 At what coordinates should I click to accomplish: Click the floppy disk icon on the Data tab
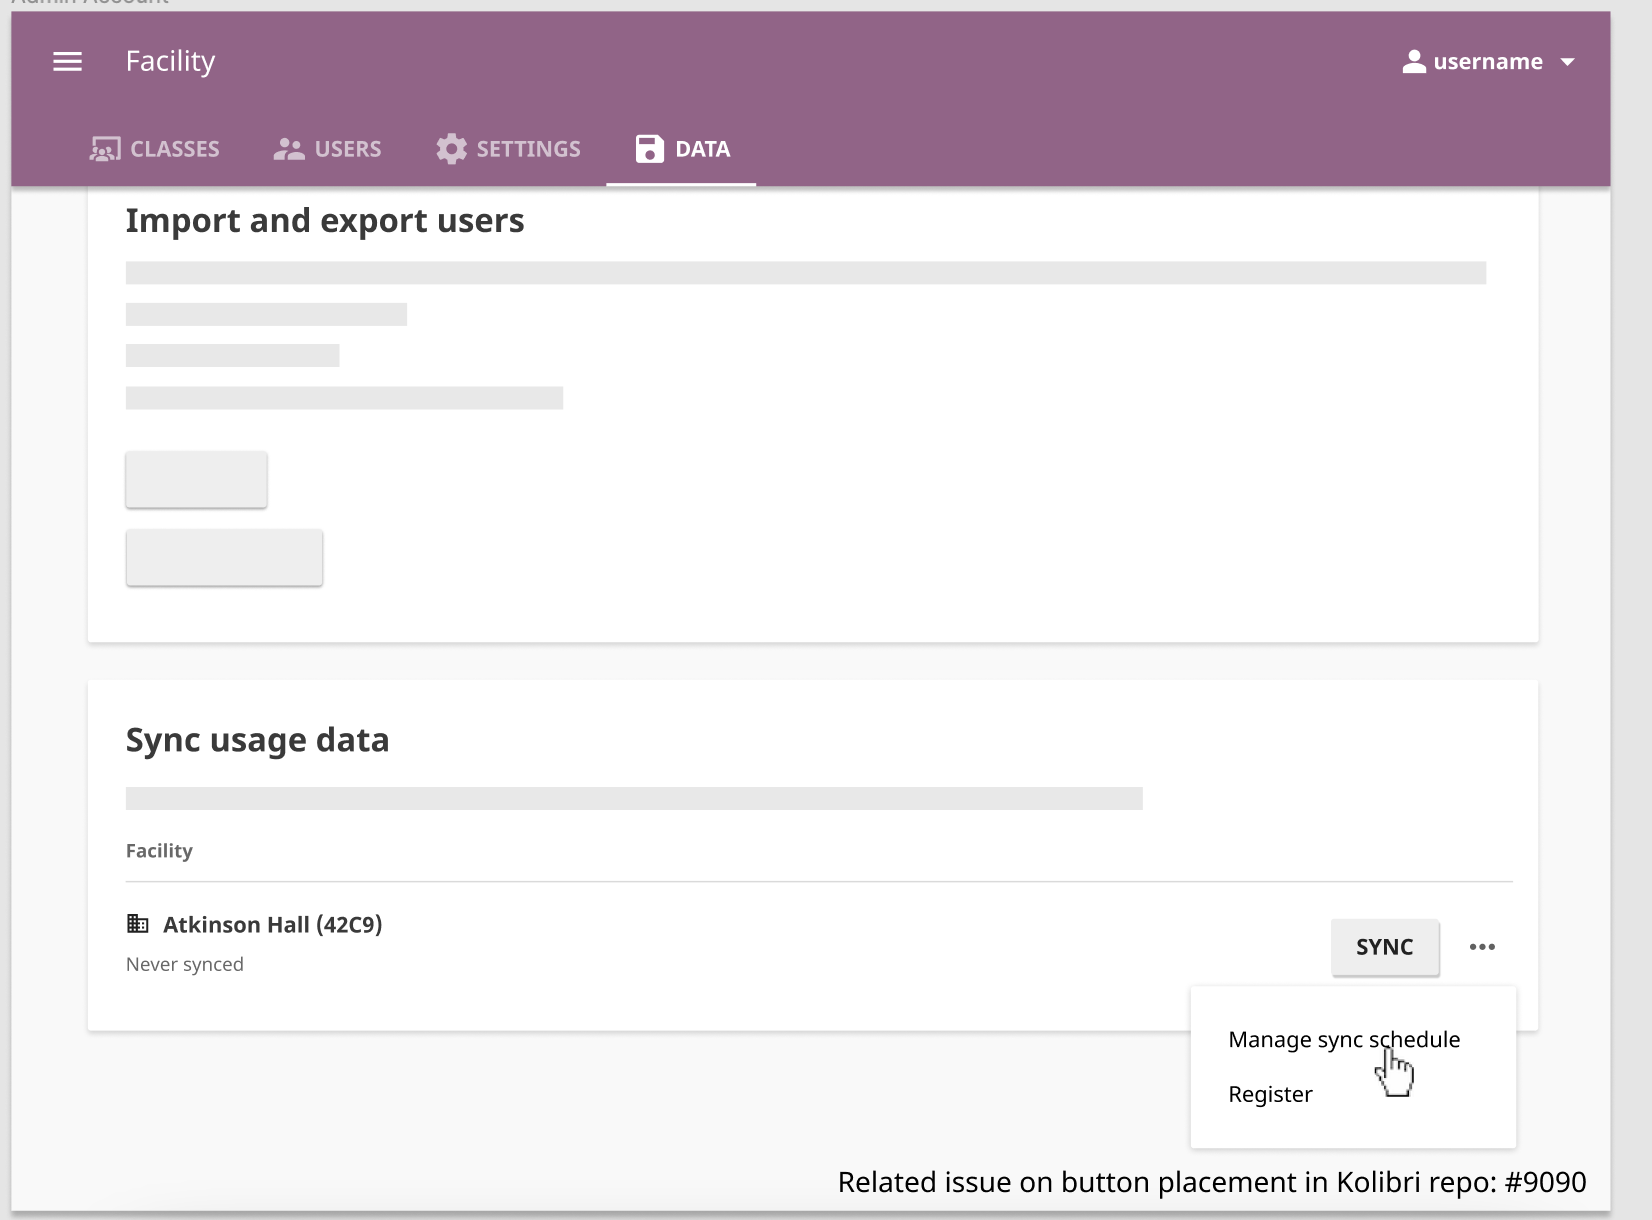(x=649, y=148)
